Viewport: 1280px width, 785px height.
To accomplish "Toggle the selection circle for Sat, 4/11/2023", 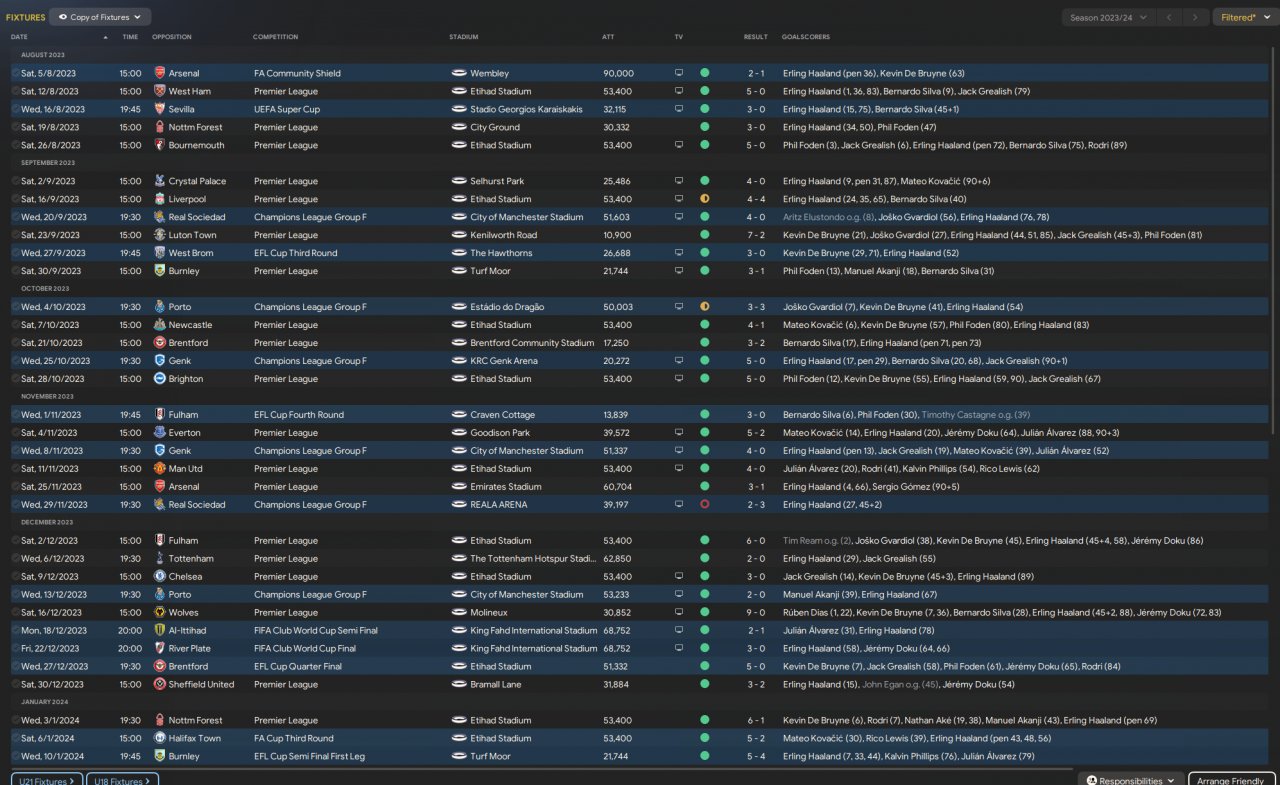I will point(15,433).
